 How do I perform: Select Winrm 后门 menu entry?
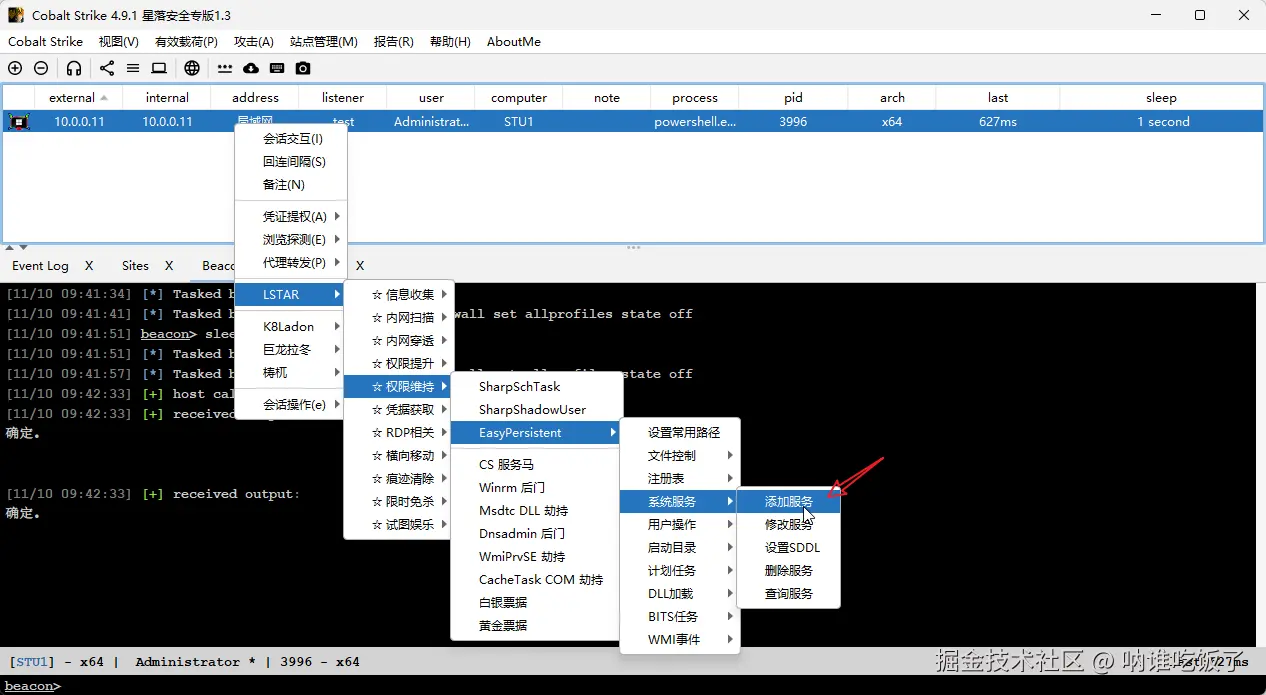536,488
